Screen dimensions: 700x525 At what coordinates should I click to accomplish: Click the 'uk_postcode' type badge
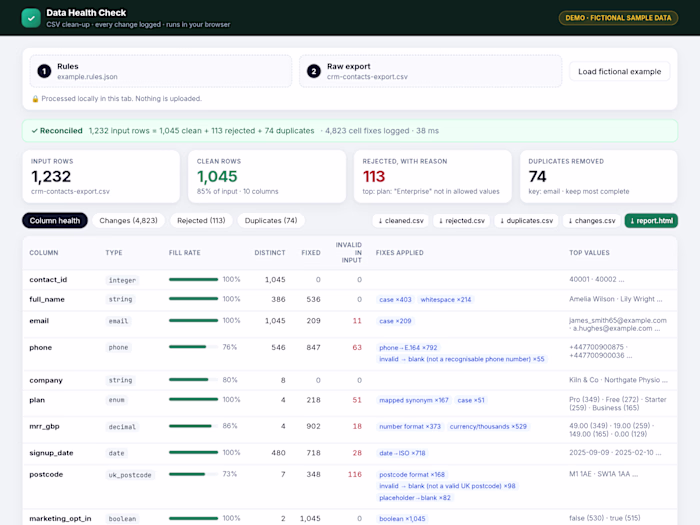130,475
